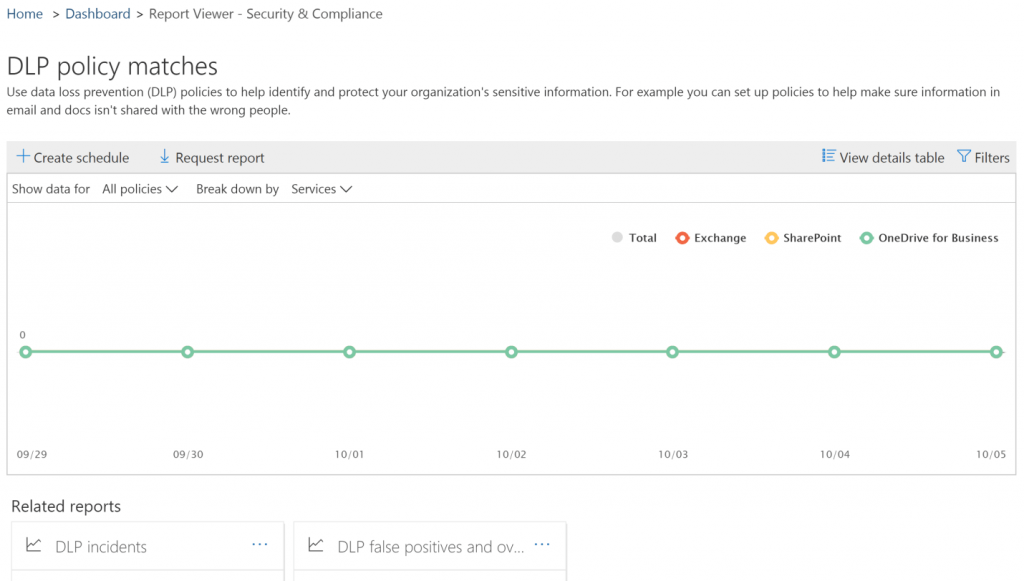Click the download icon beside Request report
This screenshot has height=581, width=1024.
163,157
